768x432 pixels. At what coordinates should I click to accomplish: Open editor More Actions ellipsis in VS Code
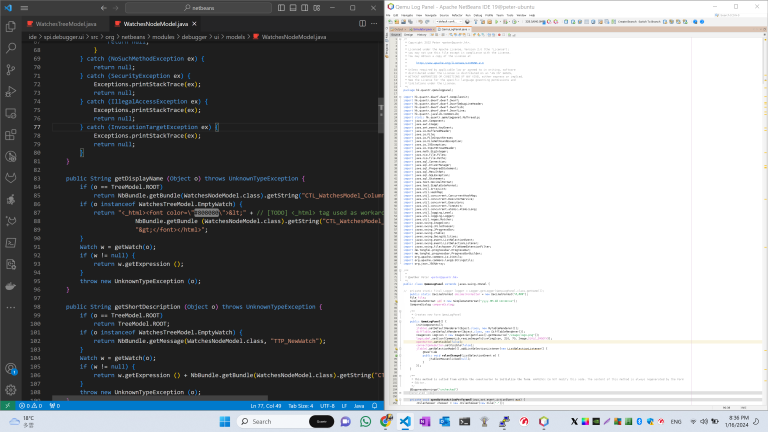(x=374, y=24)
